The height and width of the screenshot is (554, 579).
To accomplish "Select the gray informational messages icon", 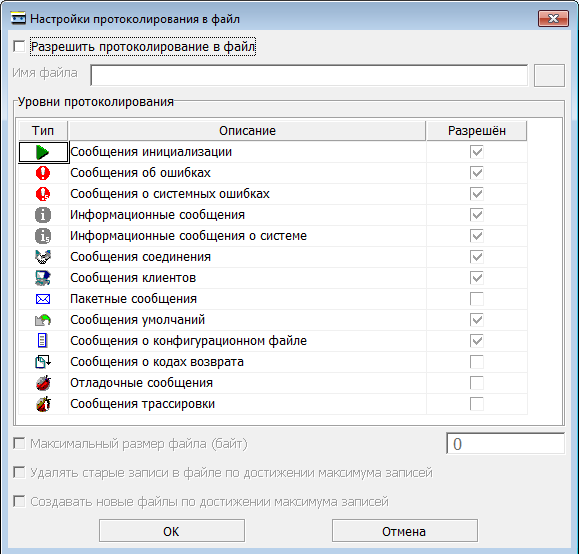I will [x=43, y=215].
